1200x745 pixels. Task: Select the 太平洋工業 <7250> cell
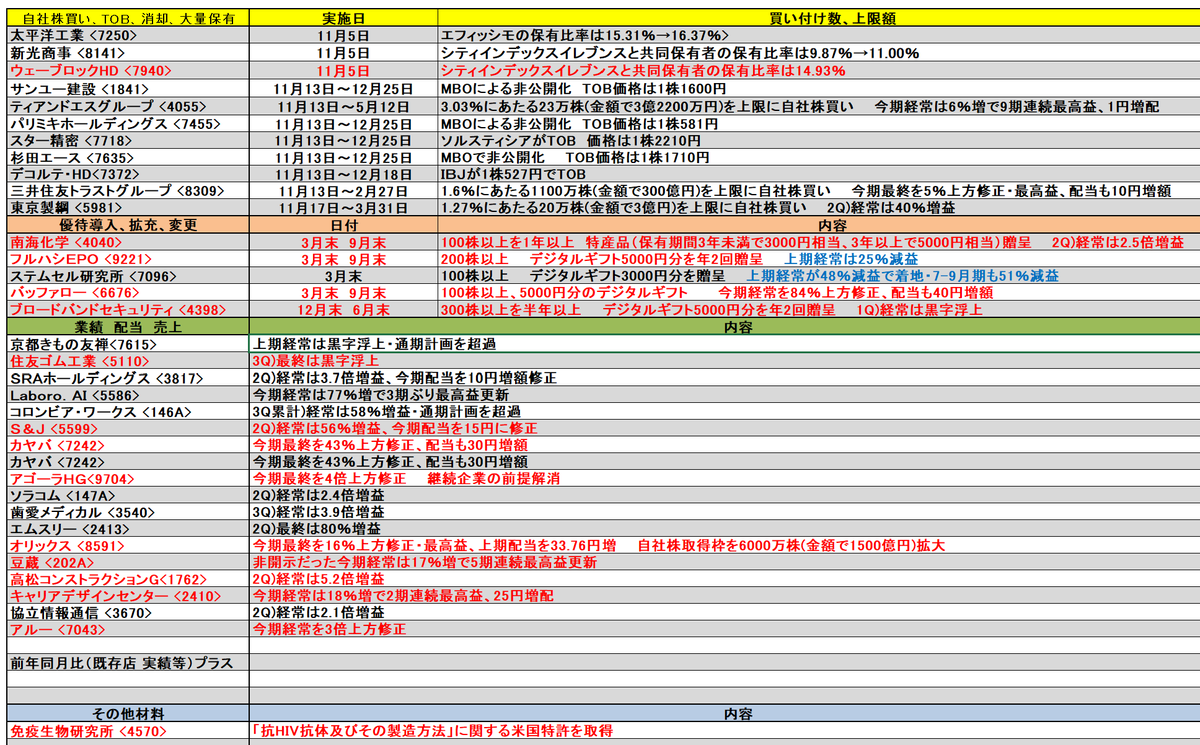[x=127, y=35]
